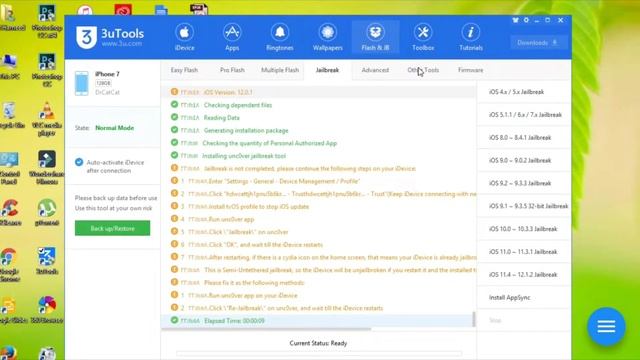640x360 pixels.
Task: Open the Apps section
Action: [x=232, y=38]
